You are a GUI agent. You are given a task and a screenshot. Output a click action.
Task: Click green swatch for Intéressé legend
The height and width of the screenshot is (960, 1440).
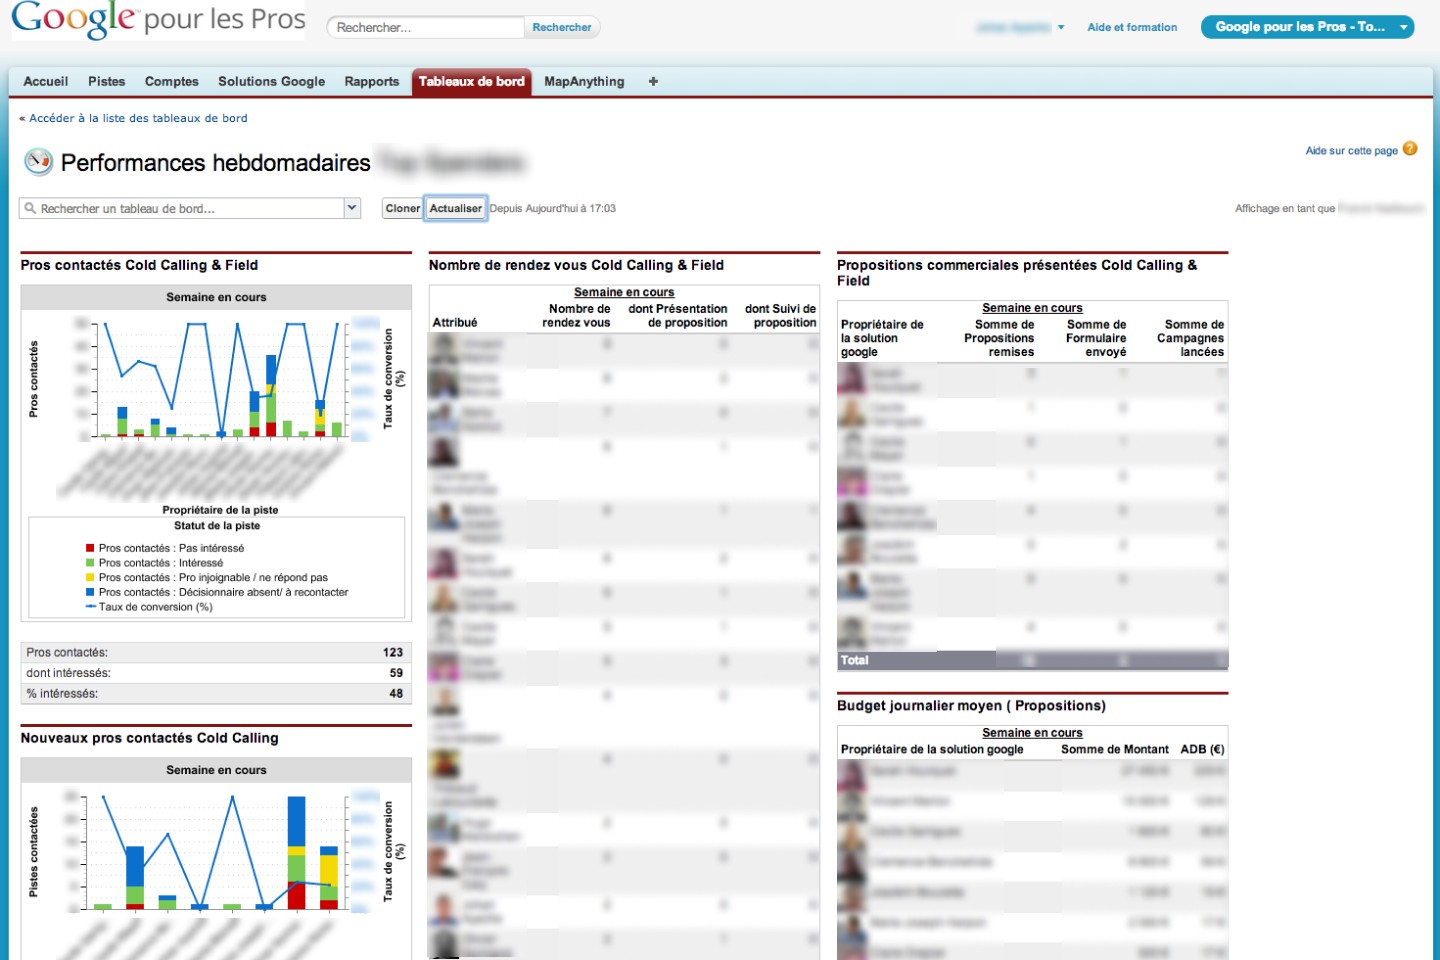90,563
